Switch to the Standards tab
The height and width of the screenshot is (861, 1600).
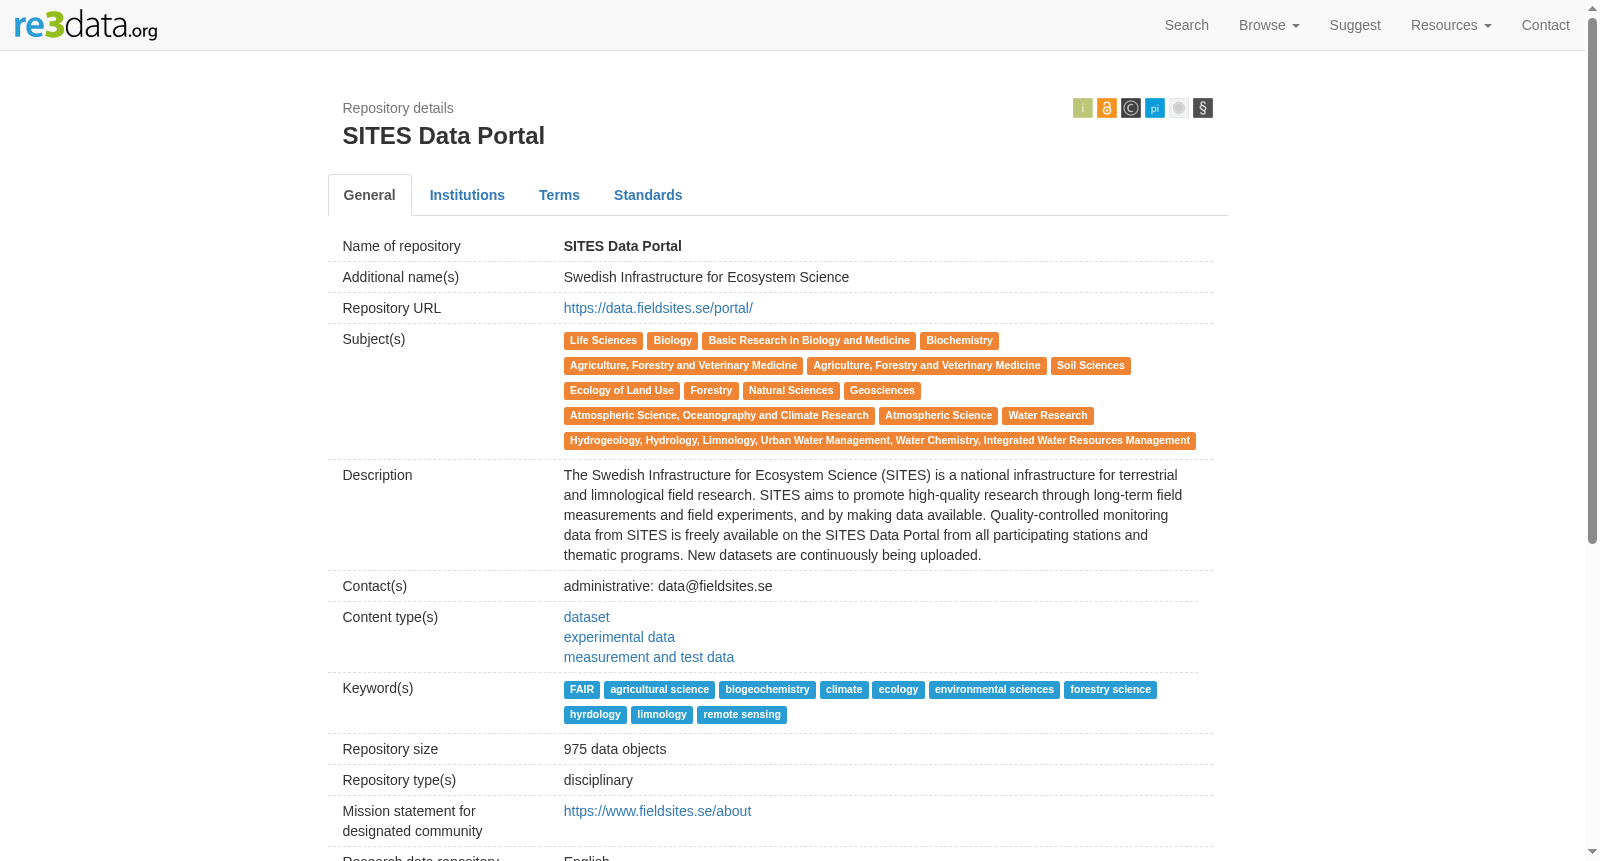point(648,195)
